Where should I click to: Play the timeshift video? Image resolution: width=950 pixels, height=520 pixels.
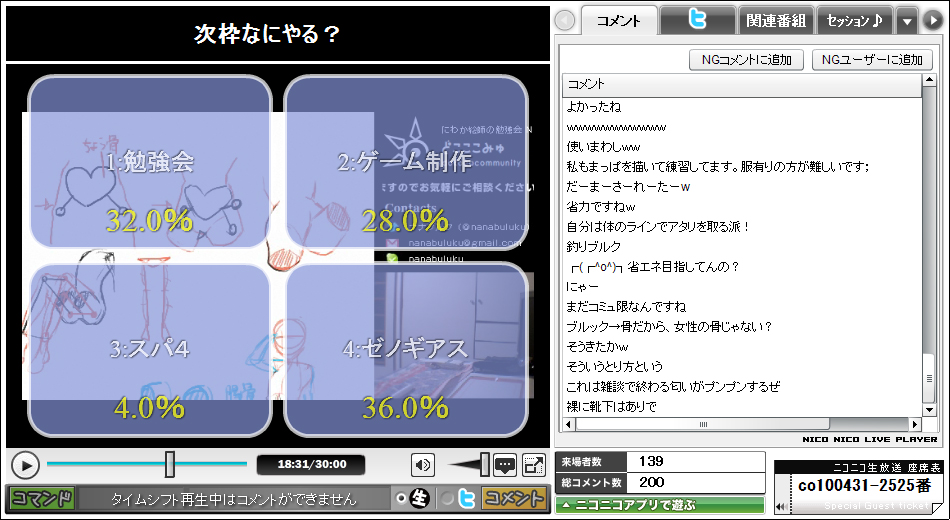[x=25, y=465]
